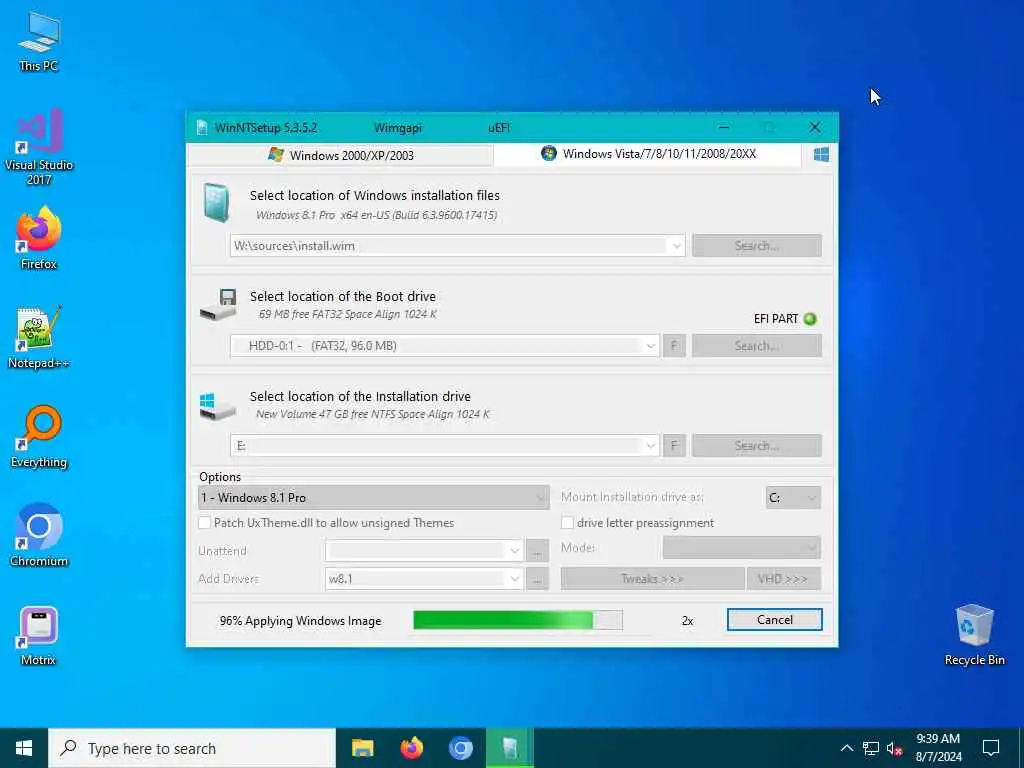Switch to Windows 2000/XP/2003 tab
This screenshot has width=1024, height=768.
(341, 155)
